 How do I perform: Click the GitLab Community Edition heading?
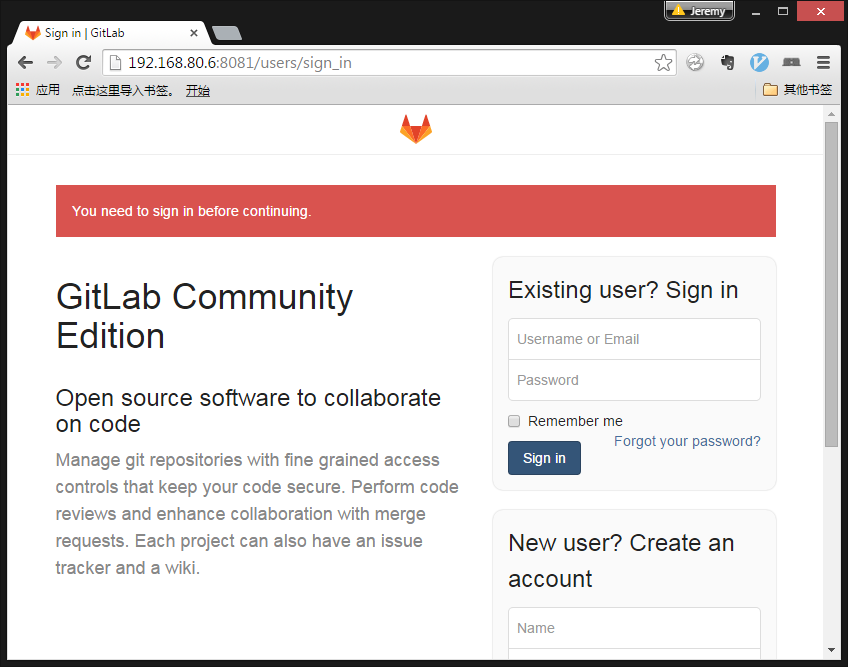pyautogui.click(x=204, y=316)
